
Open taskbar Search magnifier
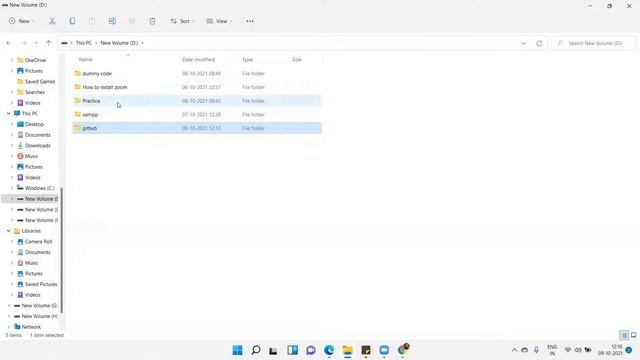point(256,350)
